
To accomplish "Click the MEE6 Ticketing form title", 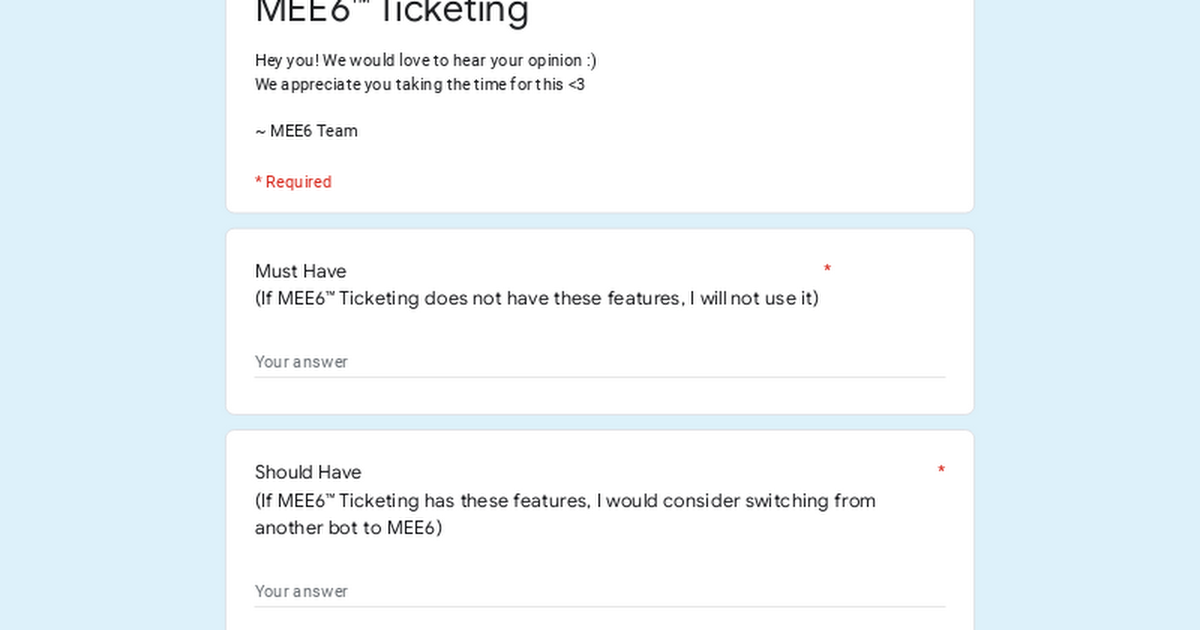I will [391, 12].
